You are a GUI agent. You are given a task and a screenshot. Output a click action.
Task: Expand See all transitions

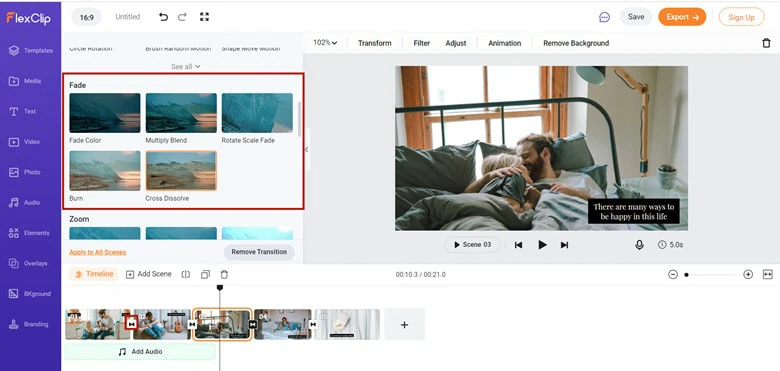186,66
